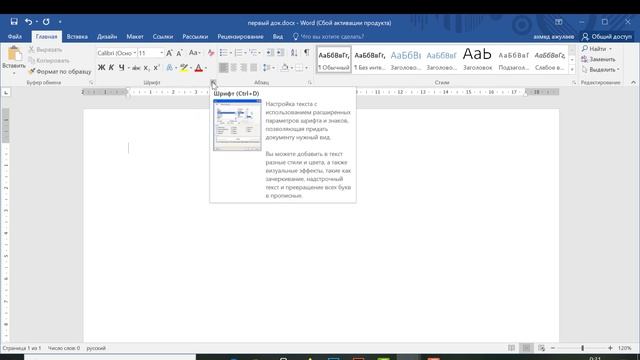Decrease font size with the smaller A icon
Image resolution: width=640 pixels, height=360 pixels.
coord(179,53)
